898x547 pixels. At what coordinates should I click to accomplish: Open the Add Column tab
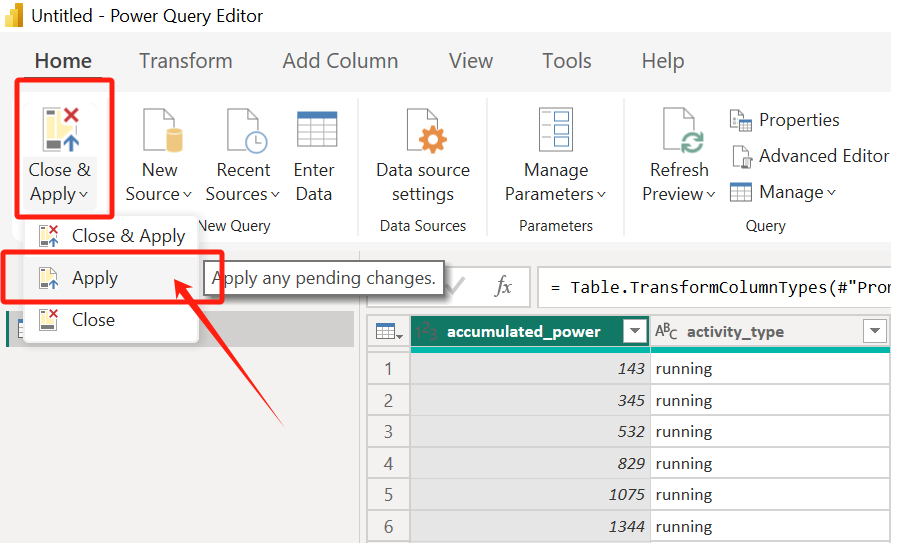pos(340,61)
